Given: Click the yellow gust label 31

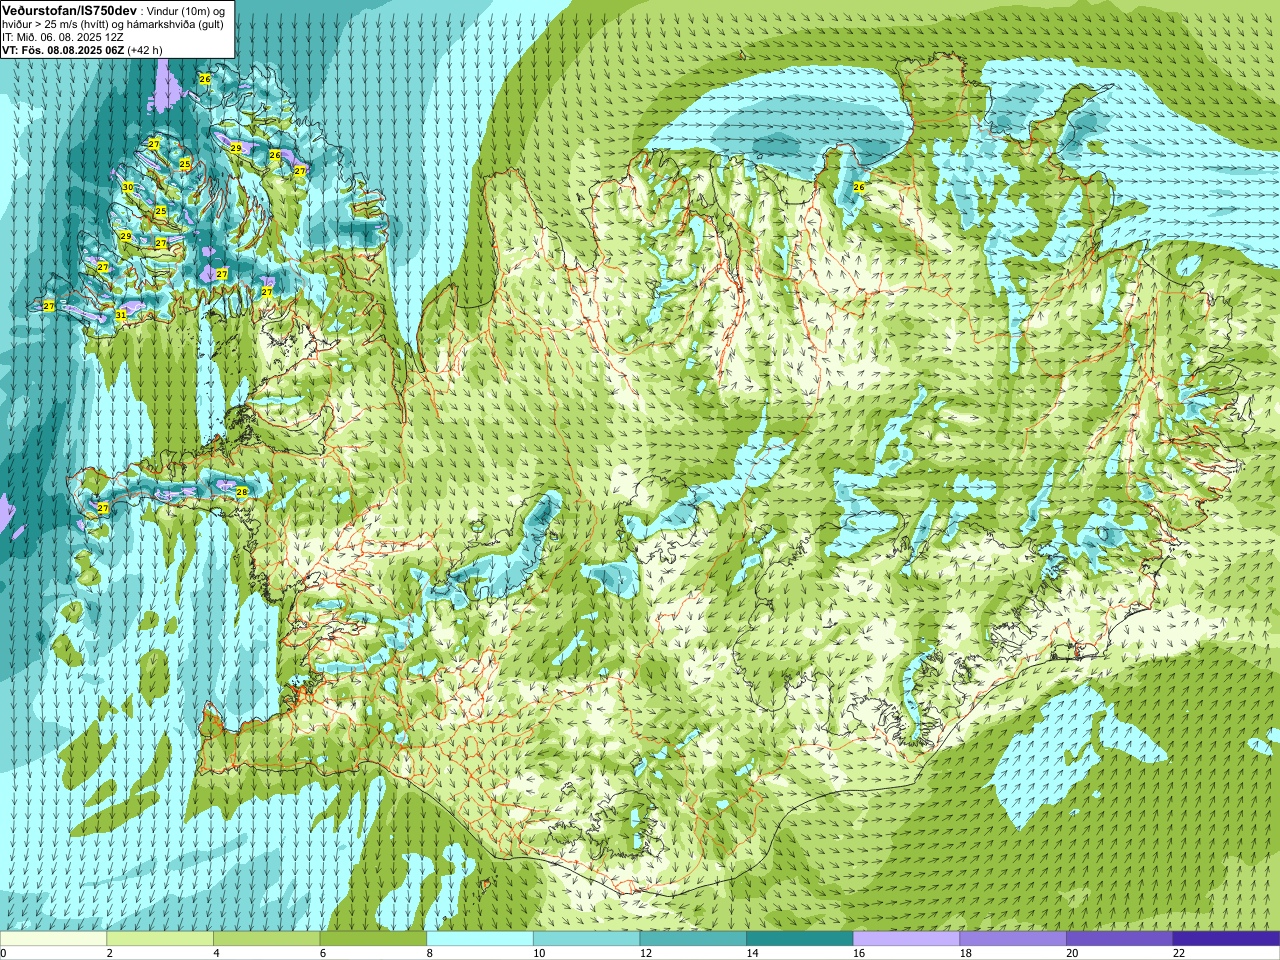Looking at the screenshot, I should [x=121, y=315].
